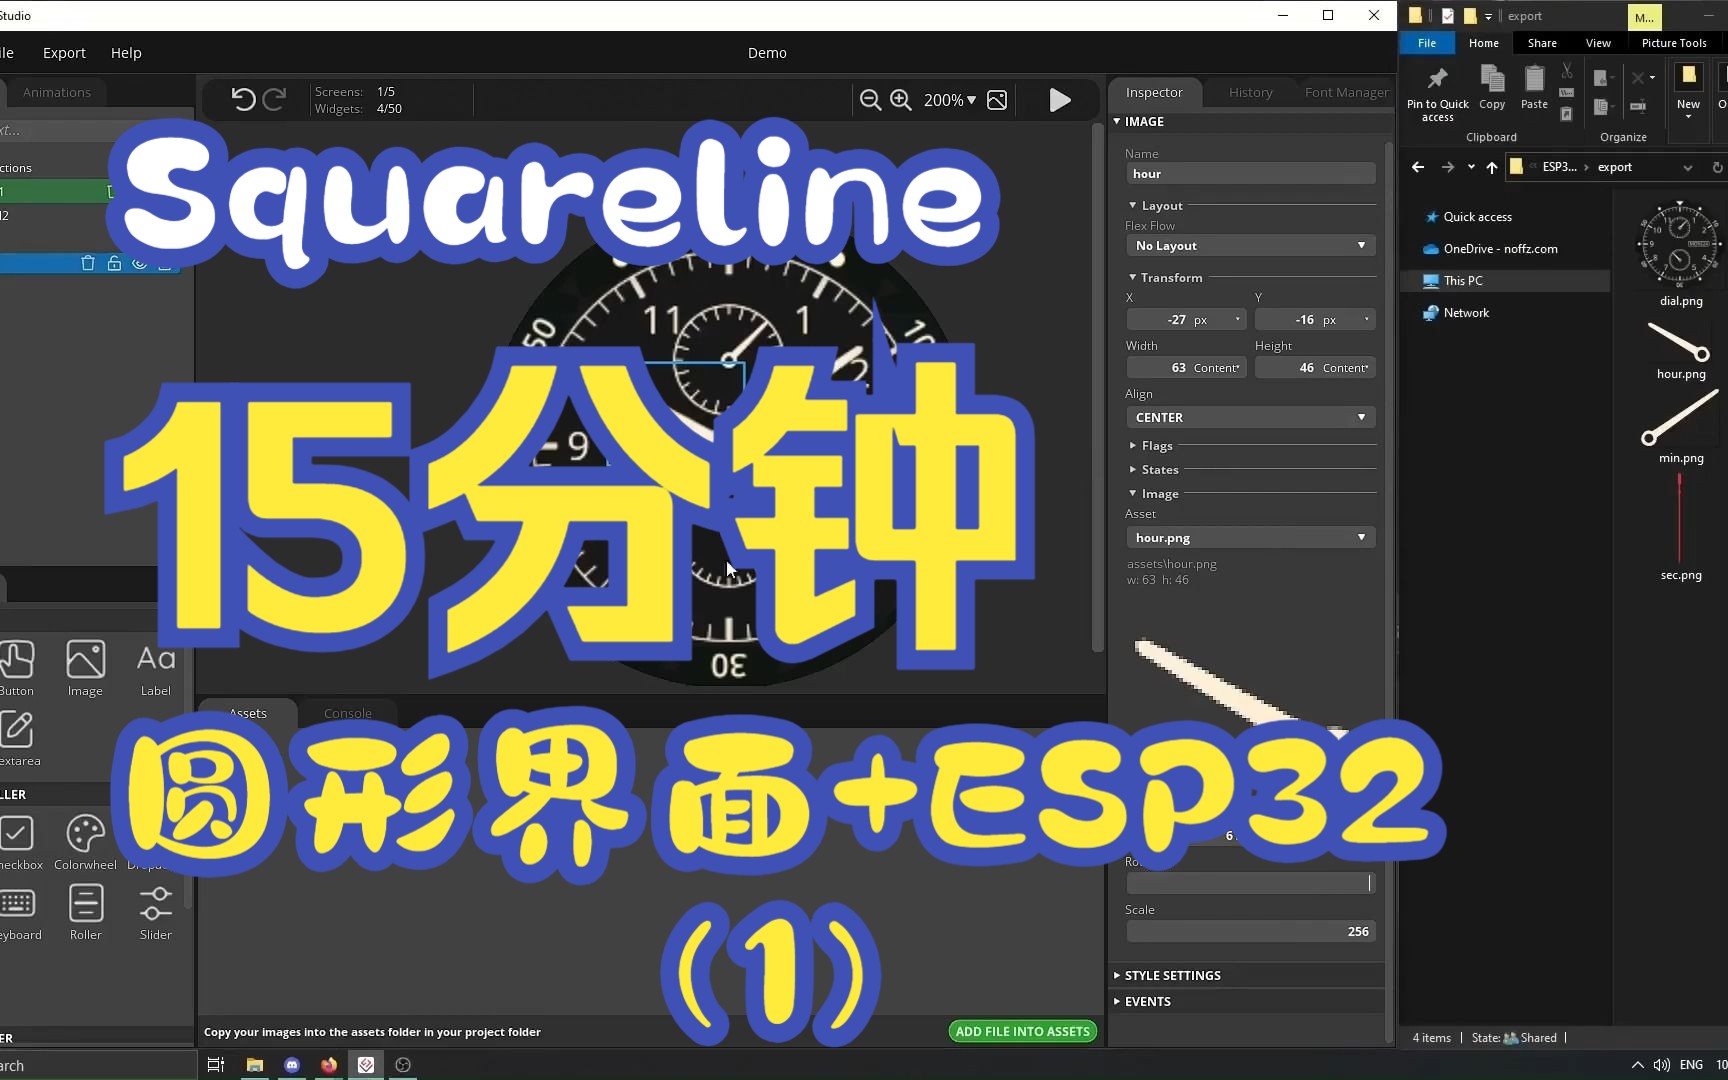The width and height of the screenshot is (1728, 1080).
Task: Add a Label widget
Action: tap(156, 669)
